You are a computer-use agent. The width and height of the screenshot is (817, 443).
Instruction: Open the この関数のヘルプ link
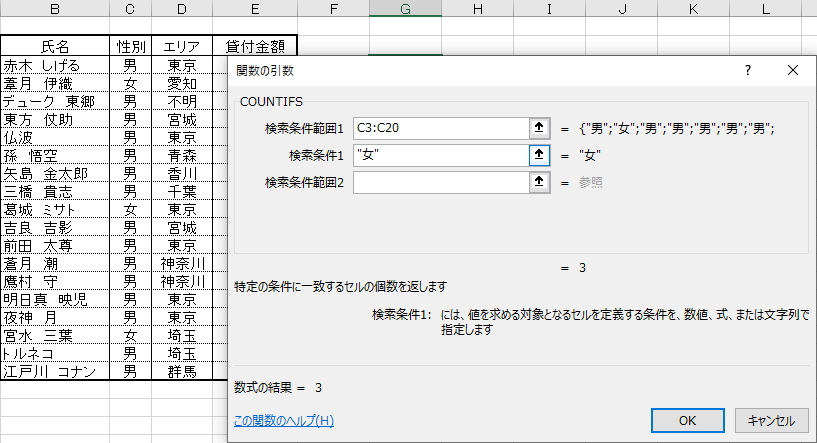283,421
